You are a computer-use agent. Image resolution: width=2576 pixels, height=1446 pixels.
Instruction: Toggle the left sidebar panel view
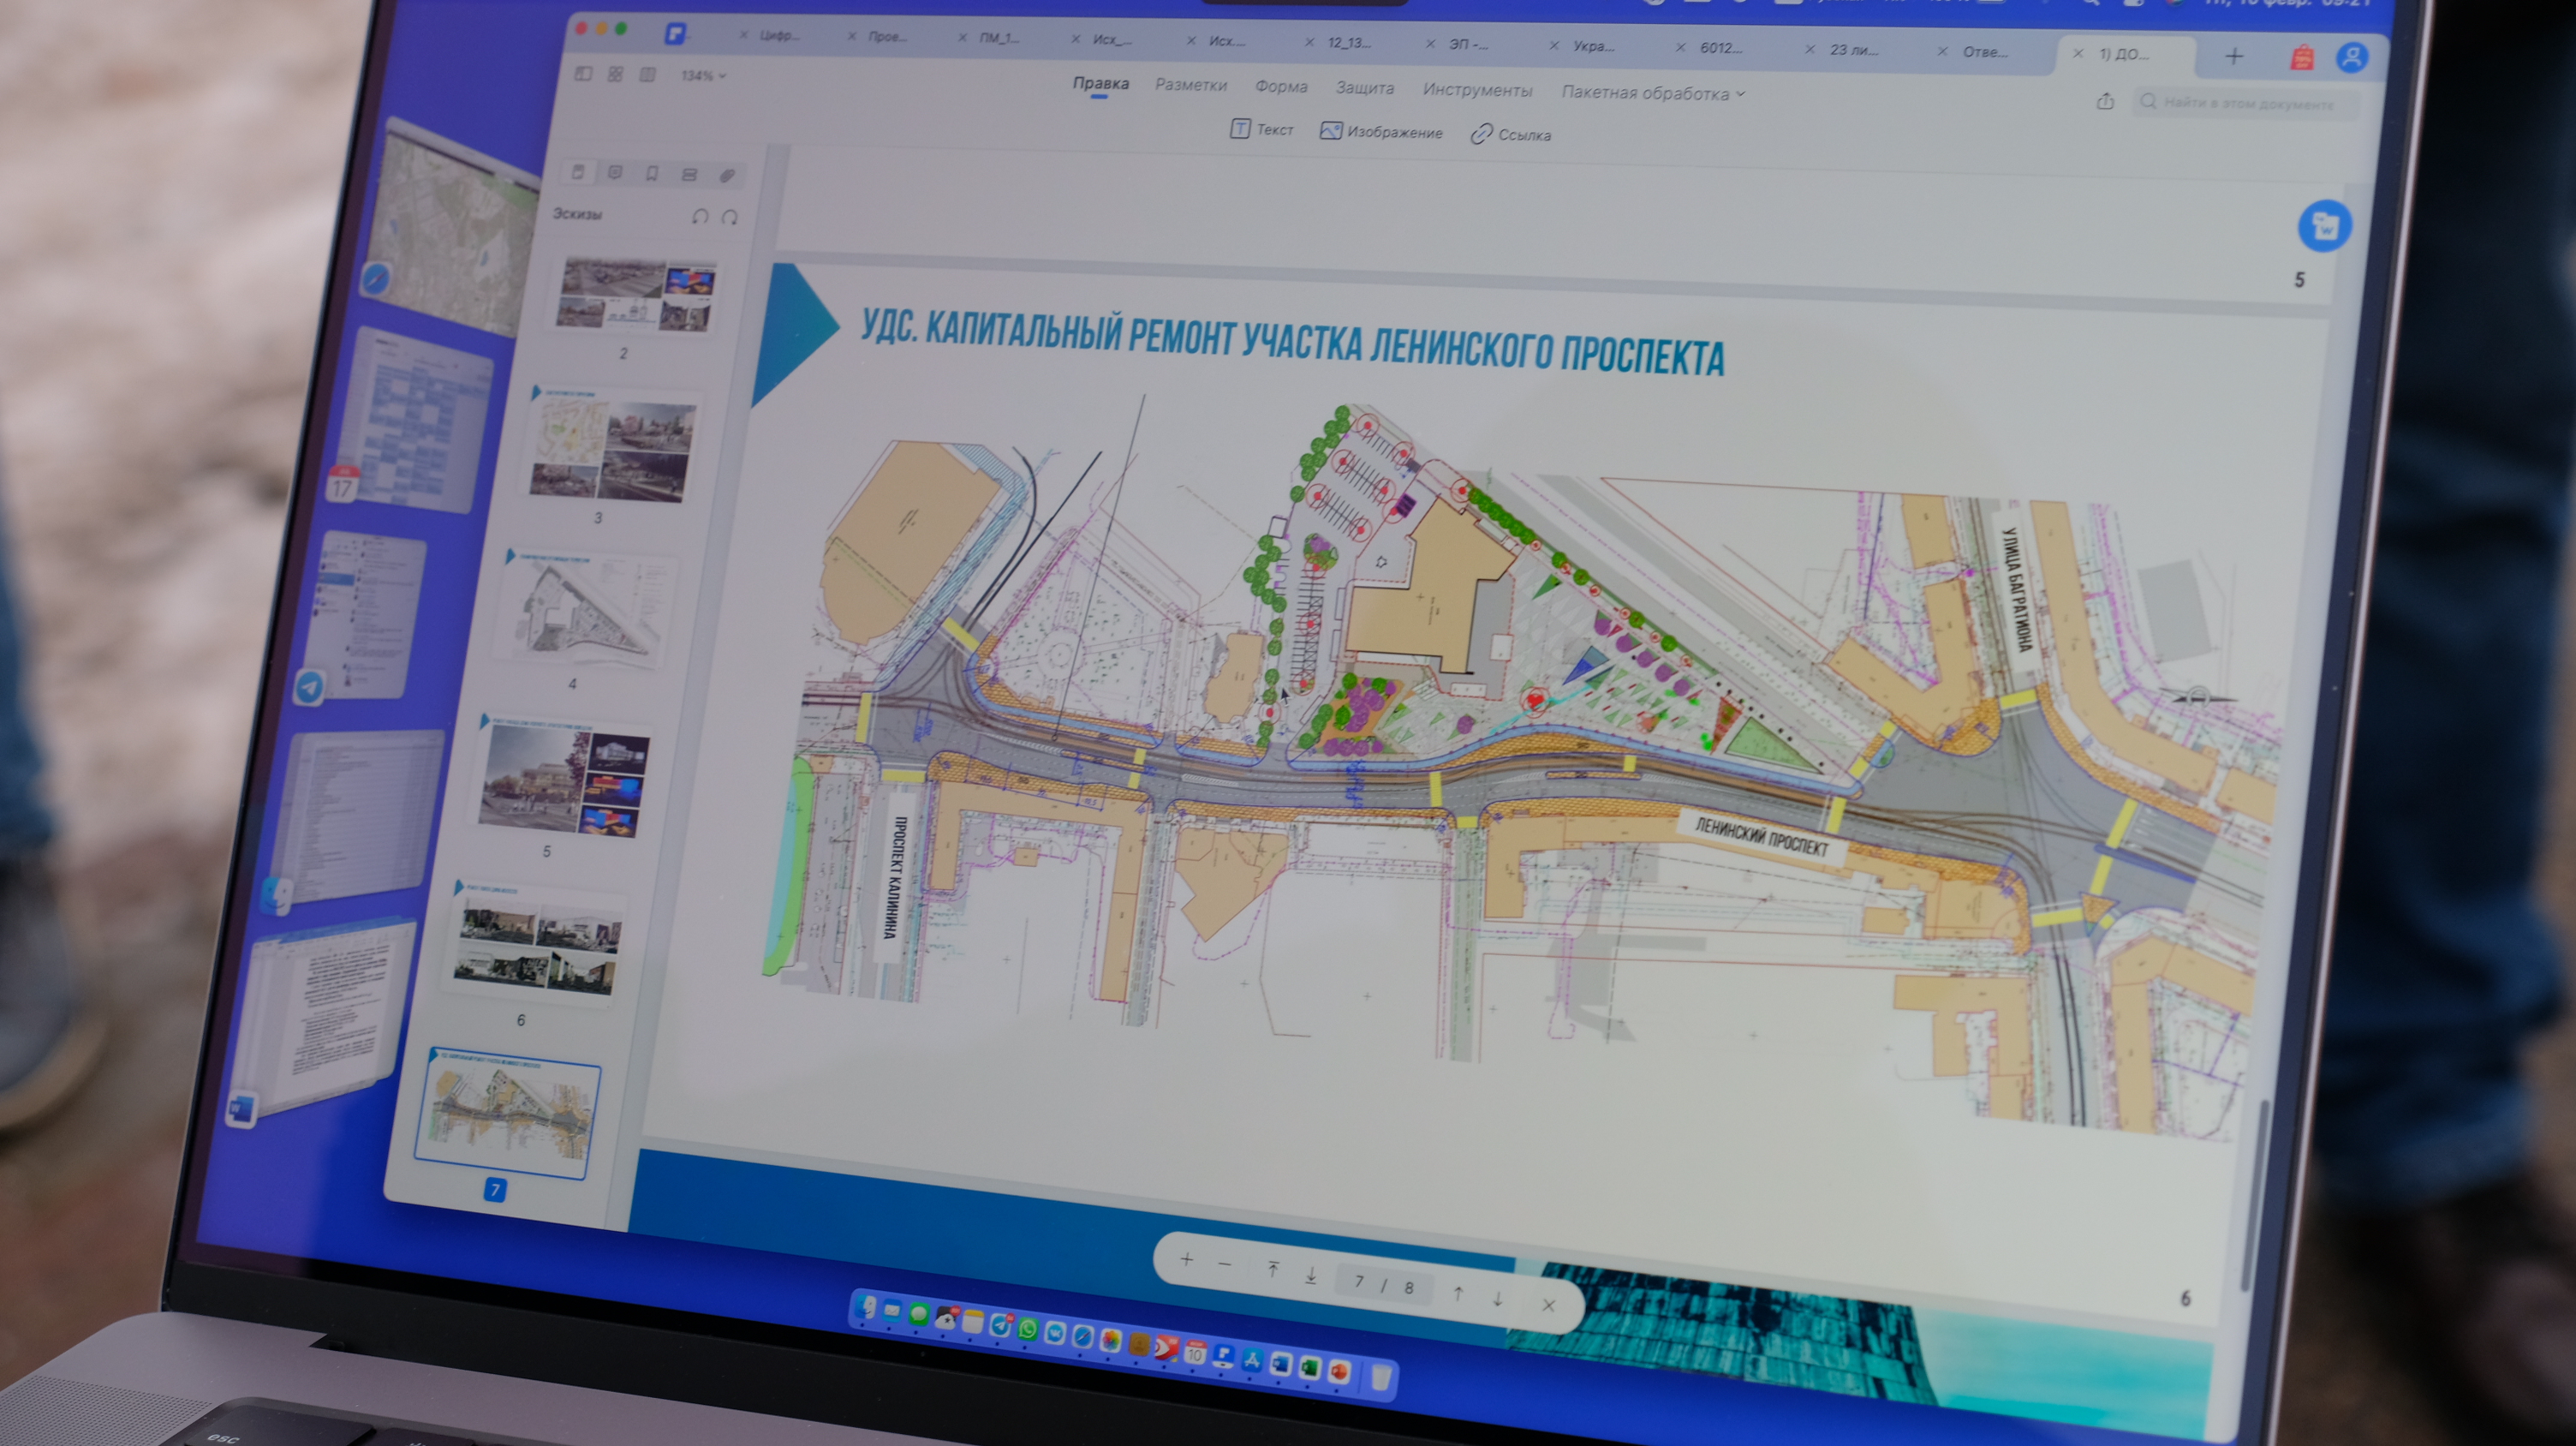click(584, 74)
